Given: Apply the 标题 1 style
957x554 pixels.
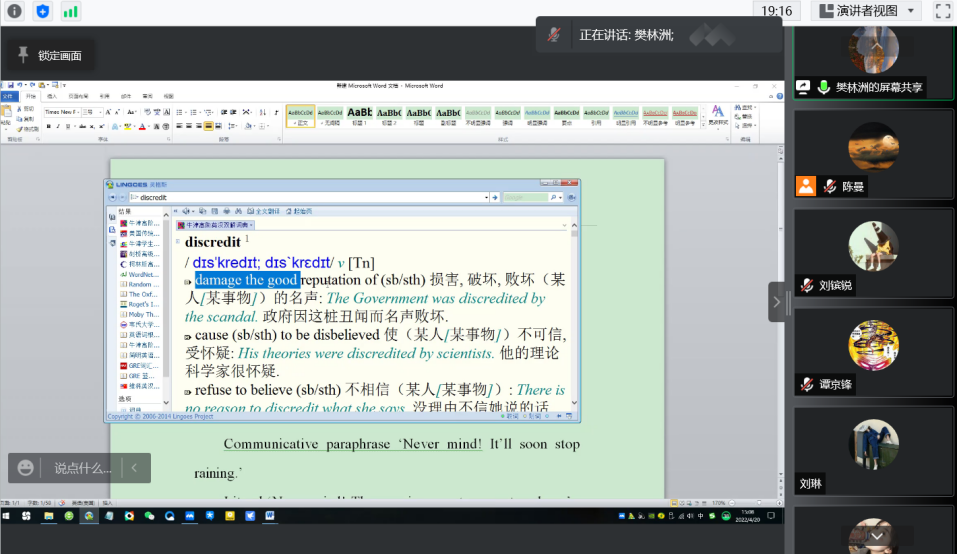Looking at the screenshot, I should tap(359, 116).
